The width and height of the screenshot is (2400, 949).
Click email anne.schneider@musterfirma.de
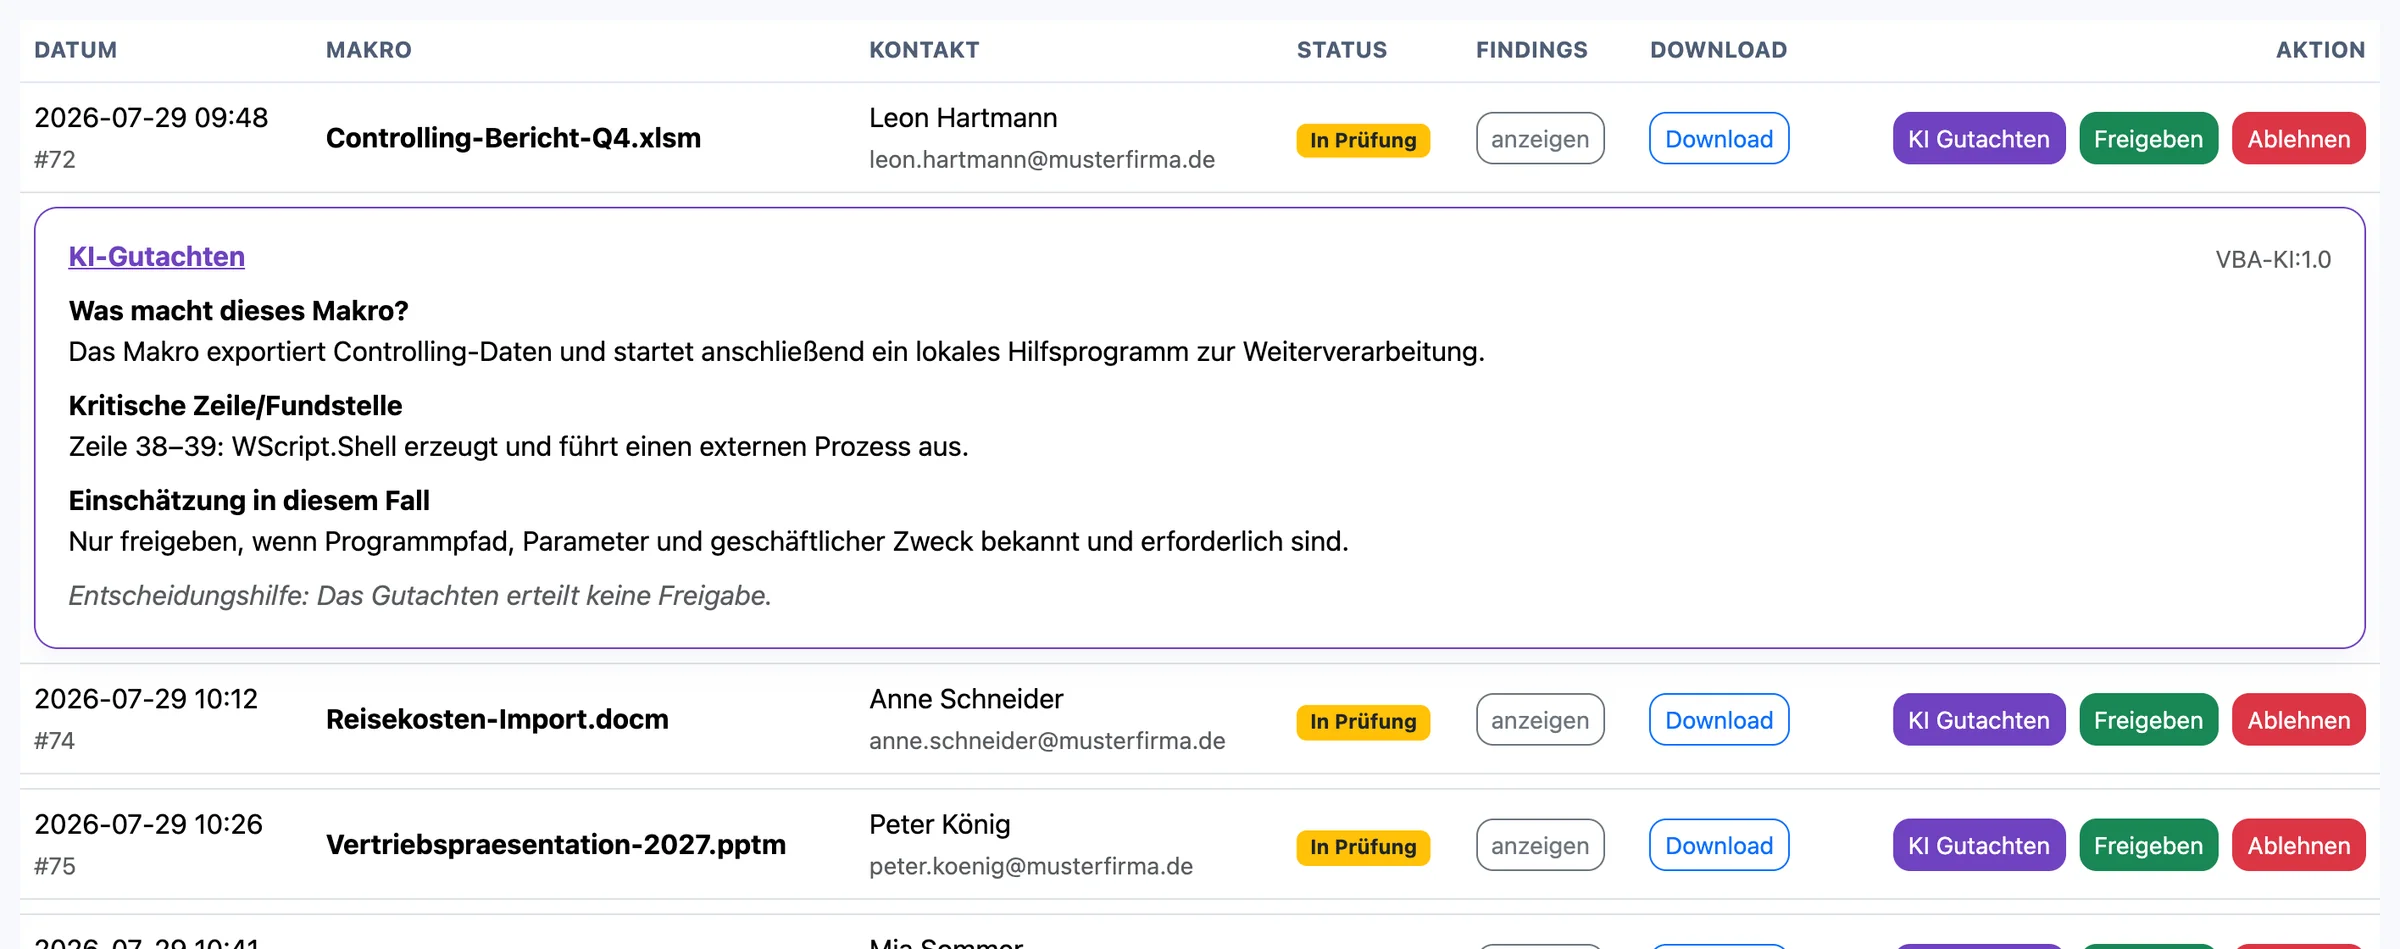[1047, 741]
